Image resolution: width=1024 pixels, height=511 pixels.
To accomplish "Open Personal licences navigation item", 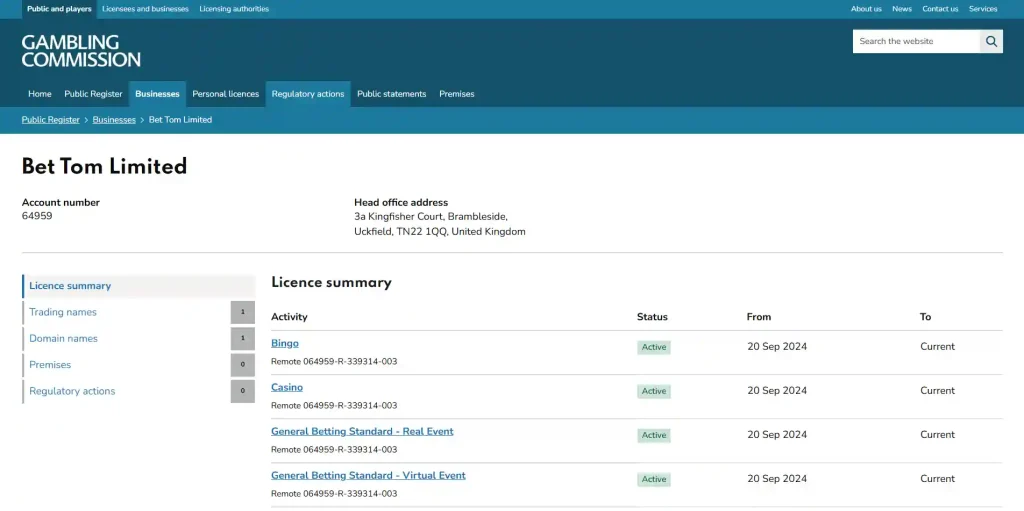I will point(225,94).
